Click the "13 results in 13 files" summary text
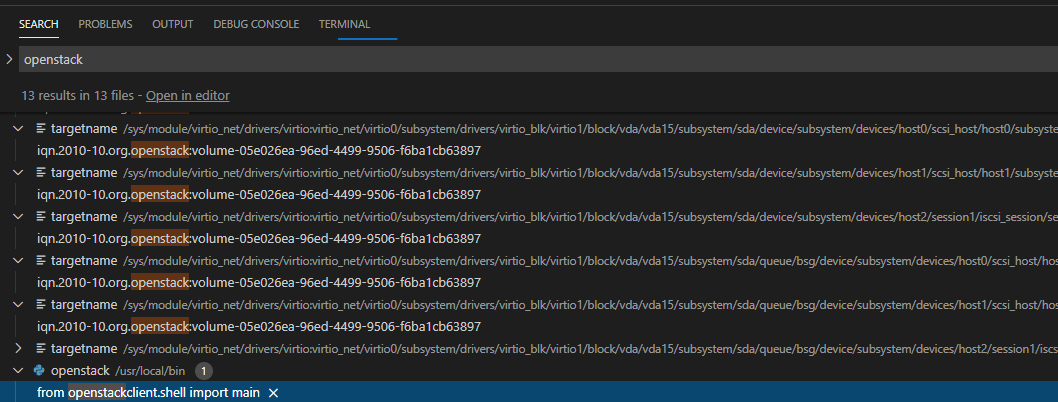Screen dimensions: 1058x402 (x=78, y=96)
